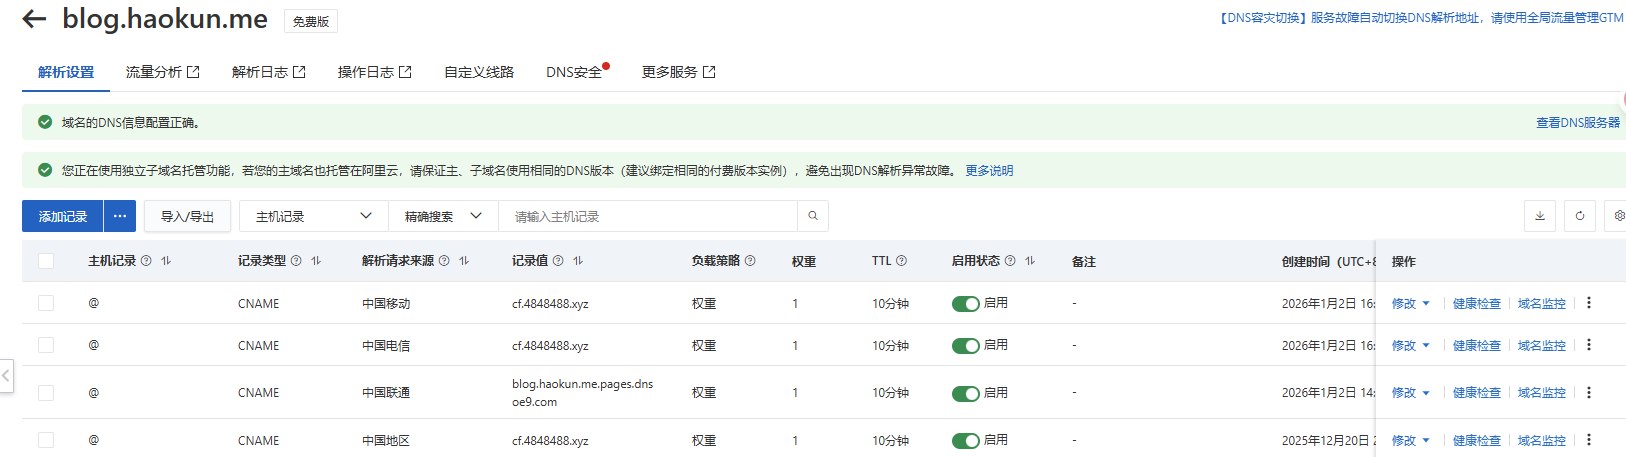Click the search magnifier icon
Screen dimensions: 1626x457
click(x=813, y=216)
